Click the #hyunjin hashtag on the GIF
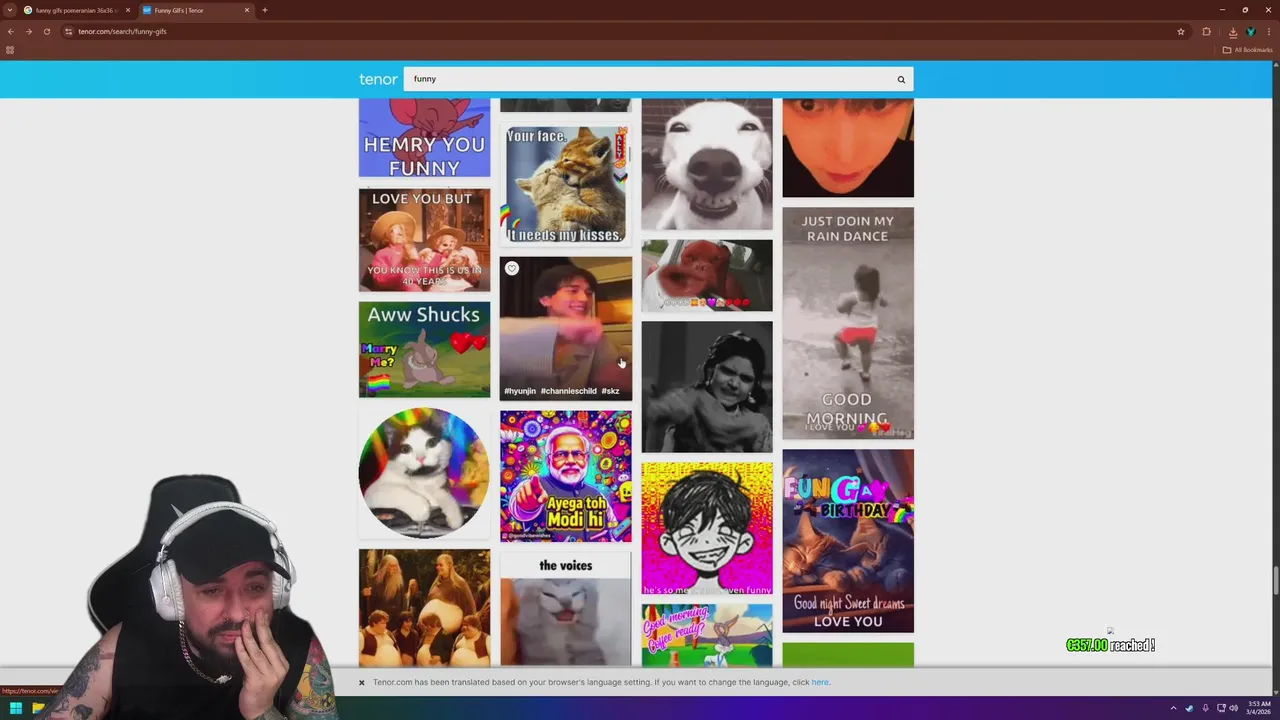This screenshot has width=1280, height=720. 520,391
